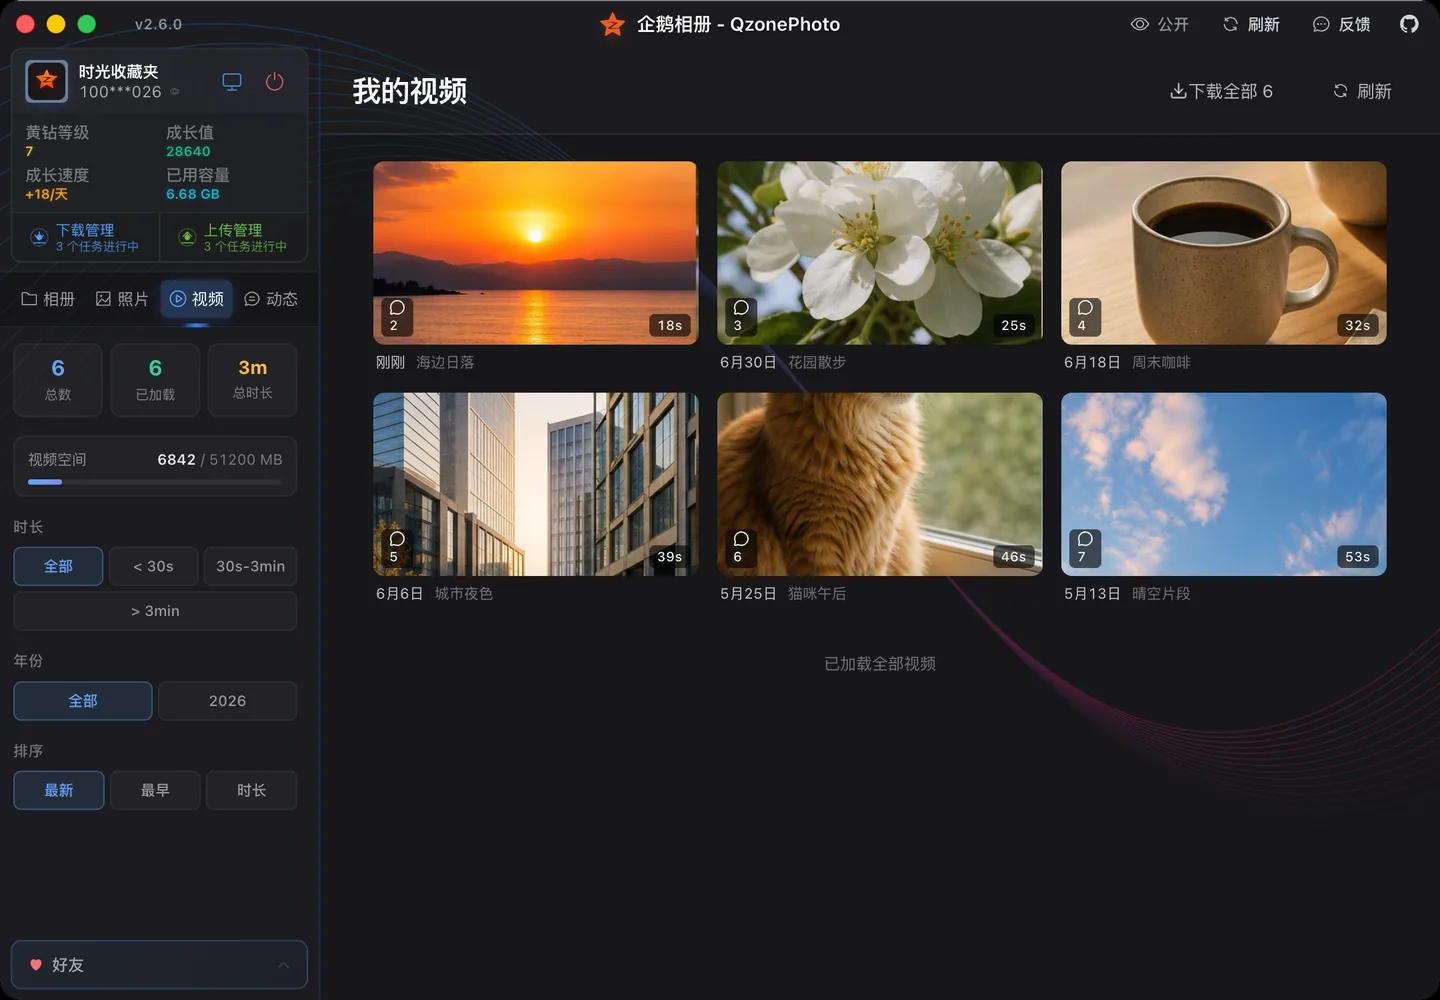
Task: Click the 成长速度 +18/天 value
Action: [46, 195]
